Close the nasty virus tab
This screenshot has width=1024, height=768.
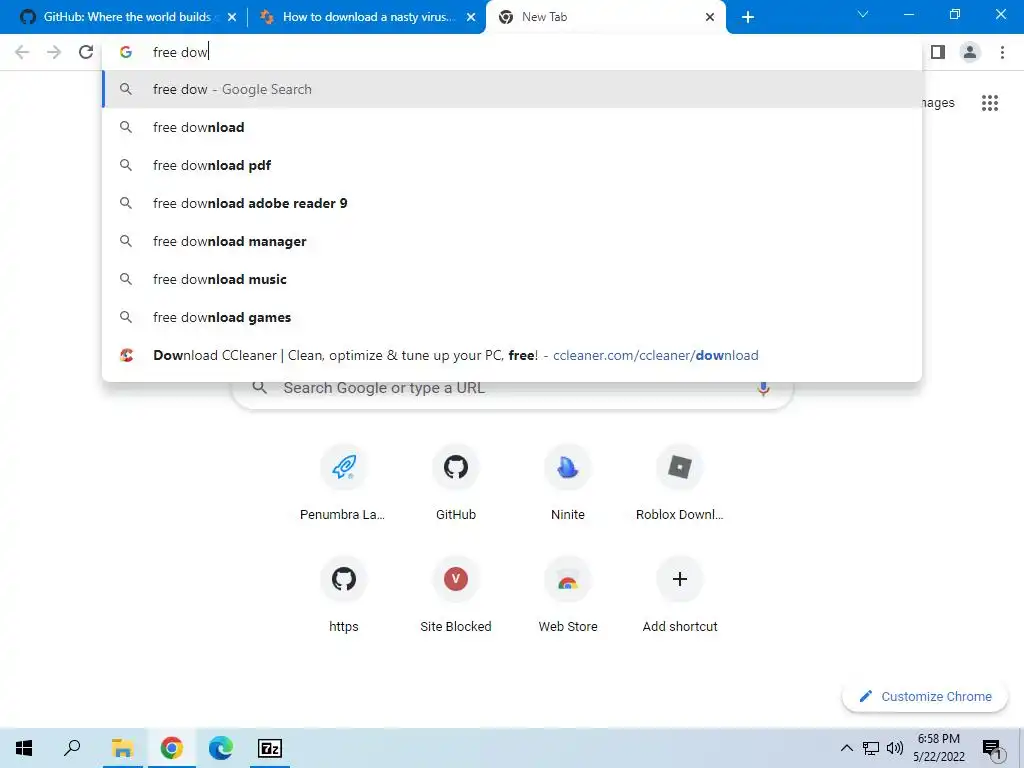click(471, 18)
